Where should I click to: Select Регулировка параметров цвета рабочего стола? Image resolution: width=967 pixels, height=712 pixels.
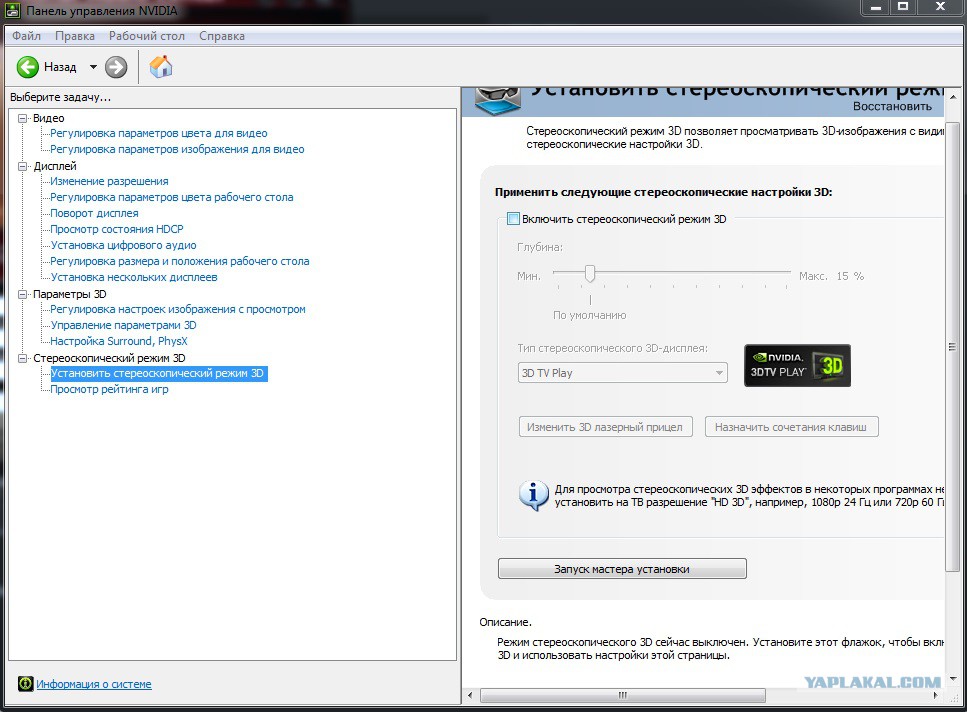click(171, 197)
